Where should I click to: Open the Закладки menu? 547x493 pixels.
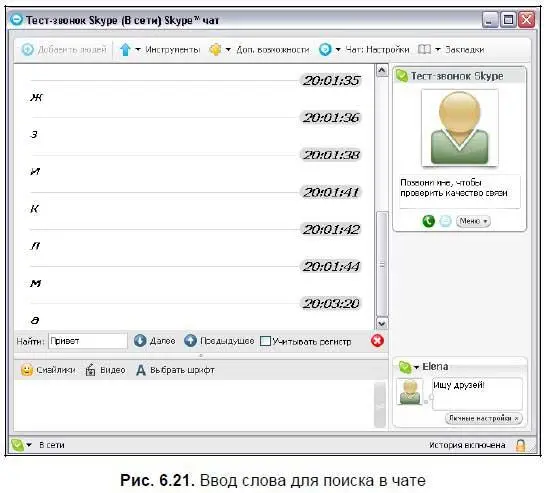pos(465,50)
